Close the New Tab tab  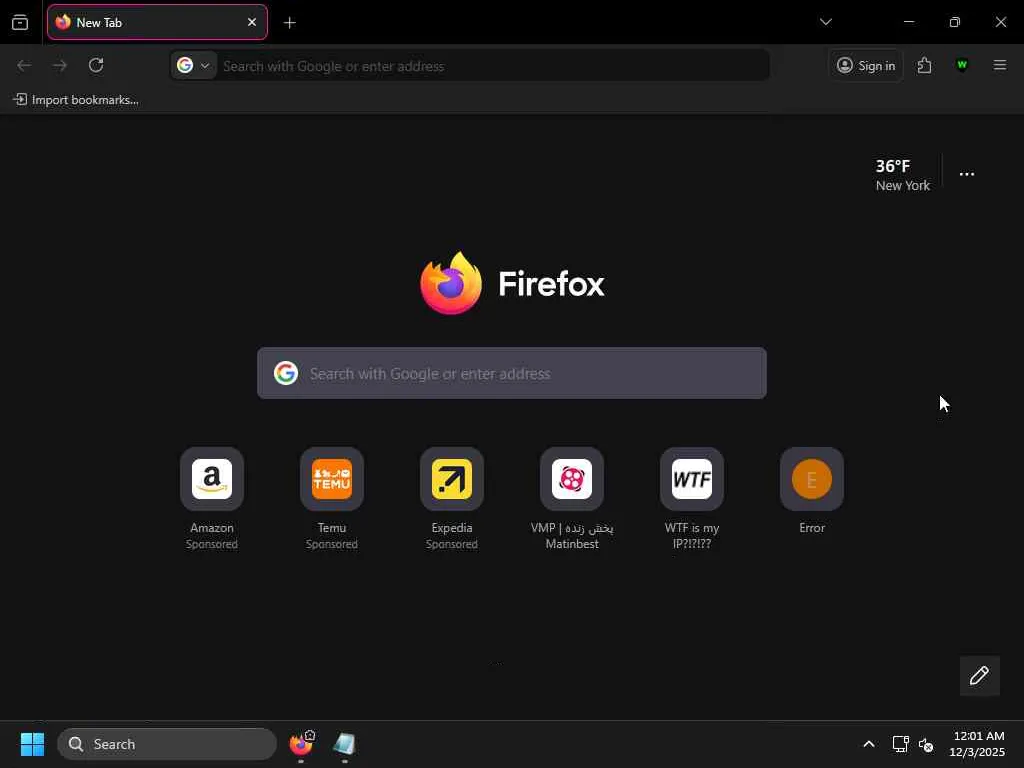(x=251, y=22)
